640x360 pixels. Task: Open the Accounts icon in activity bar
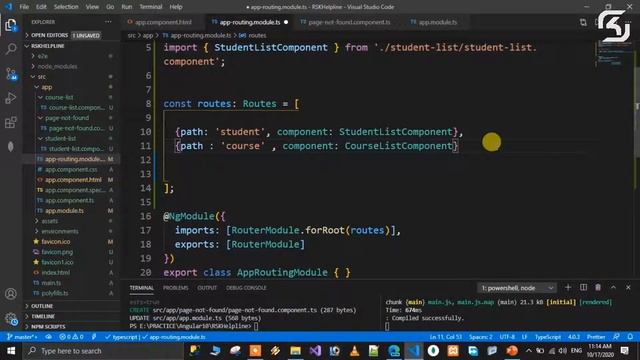pos(11,294)
